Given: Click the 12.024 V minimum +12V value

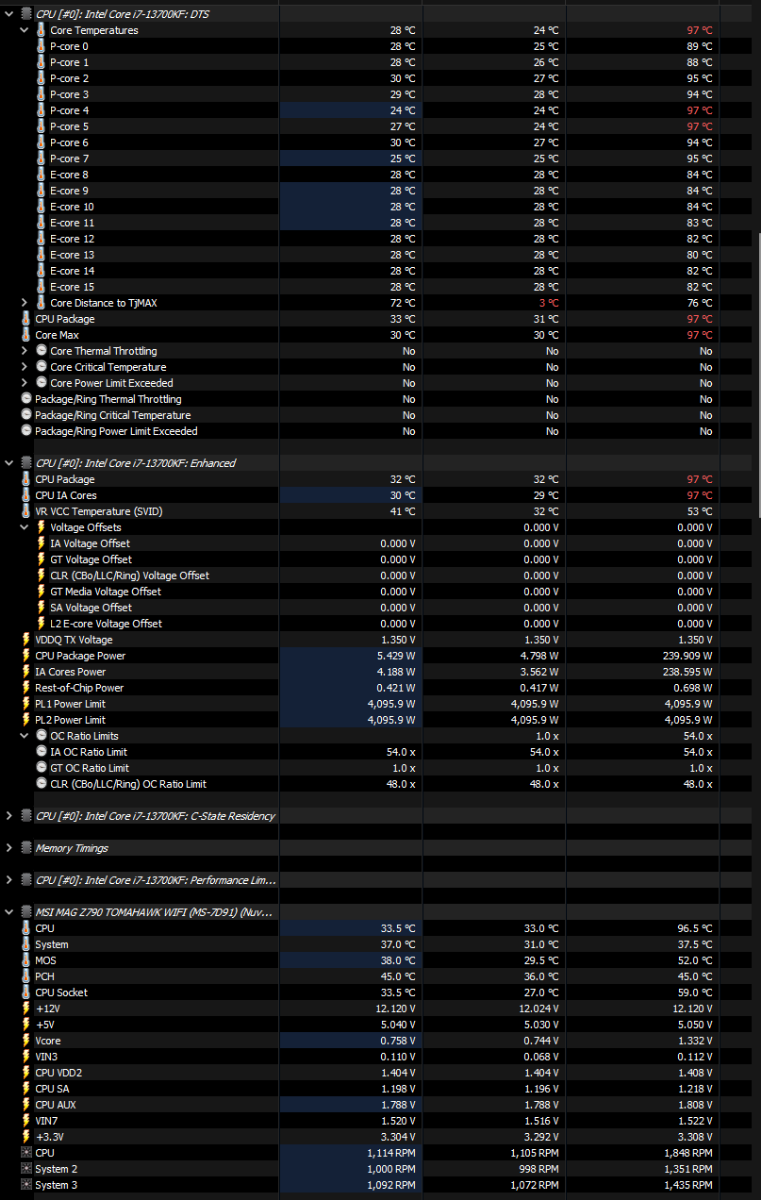Looking at the screenshot, I should point(539,1008).
